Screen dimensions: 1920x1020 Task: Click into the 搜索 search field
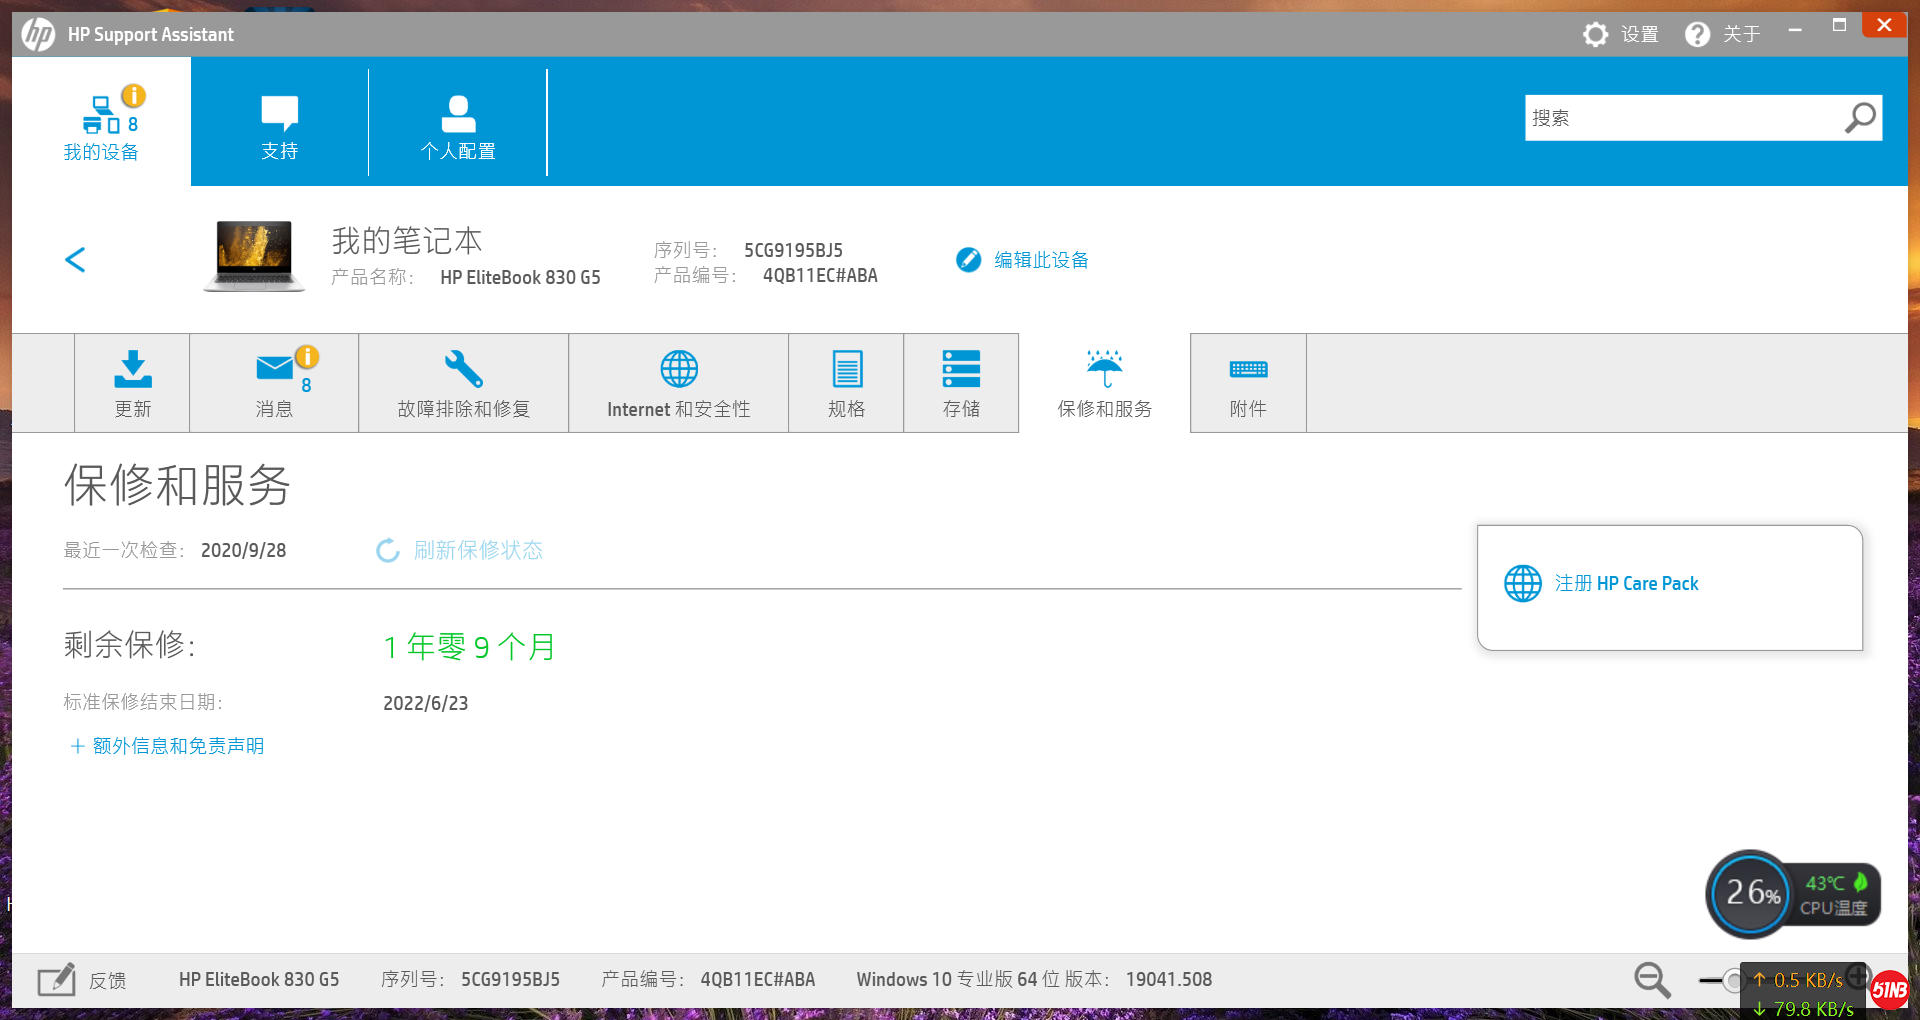click(x=1680, y=118)
